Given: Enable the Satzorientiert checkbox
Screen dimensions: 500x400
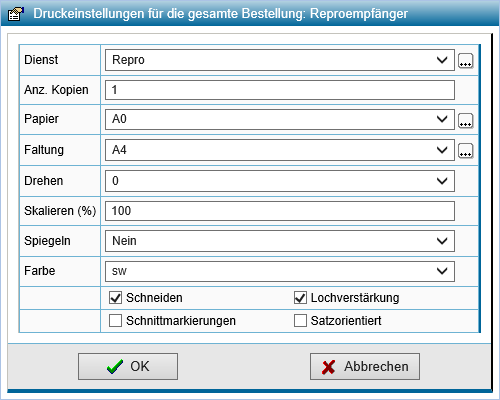Looking at the screenshot, I should coord(300,321).
